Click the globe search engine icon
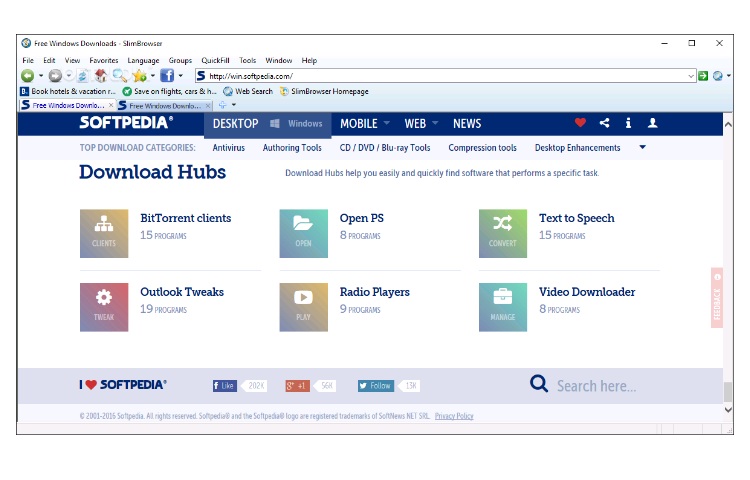This screenshot has width=750, height=480. tap(717, 76)
